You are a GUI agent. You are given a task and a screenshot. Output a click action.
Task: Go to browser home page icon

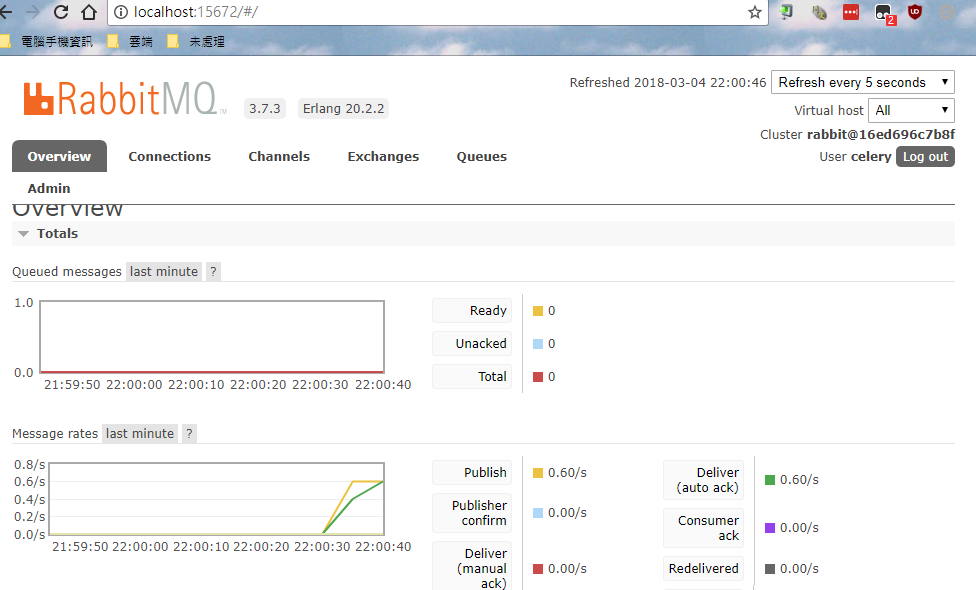tap(89, 12)
